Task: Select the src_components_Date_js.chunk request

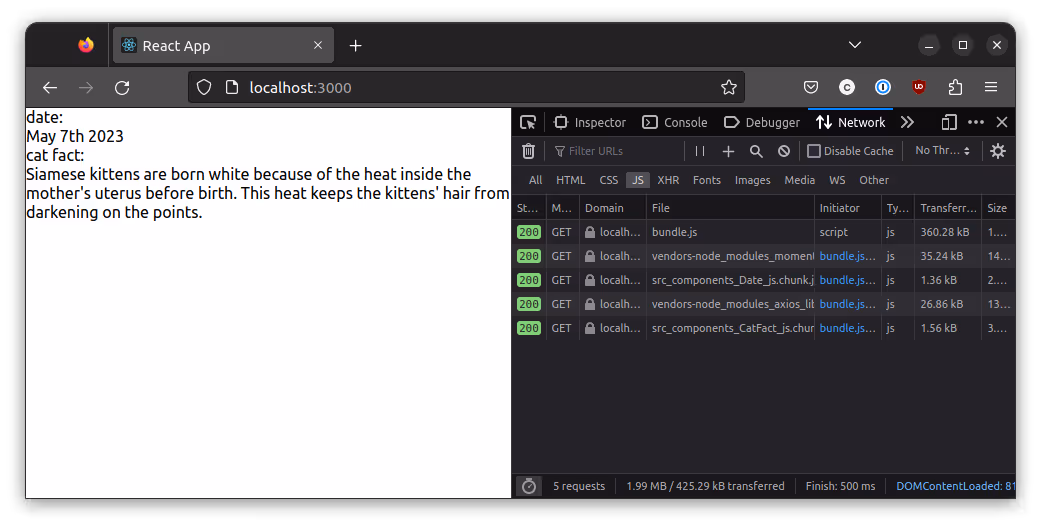Action: point(763,280)
